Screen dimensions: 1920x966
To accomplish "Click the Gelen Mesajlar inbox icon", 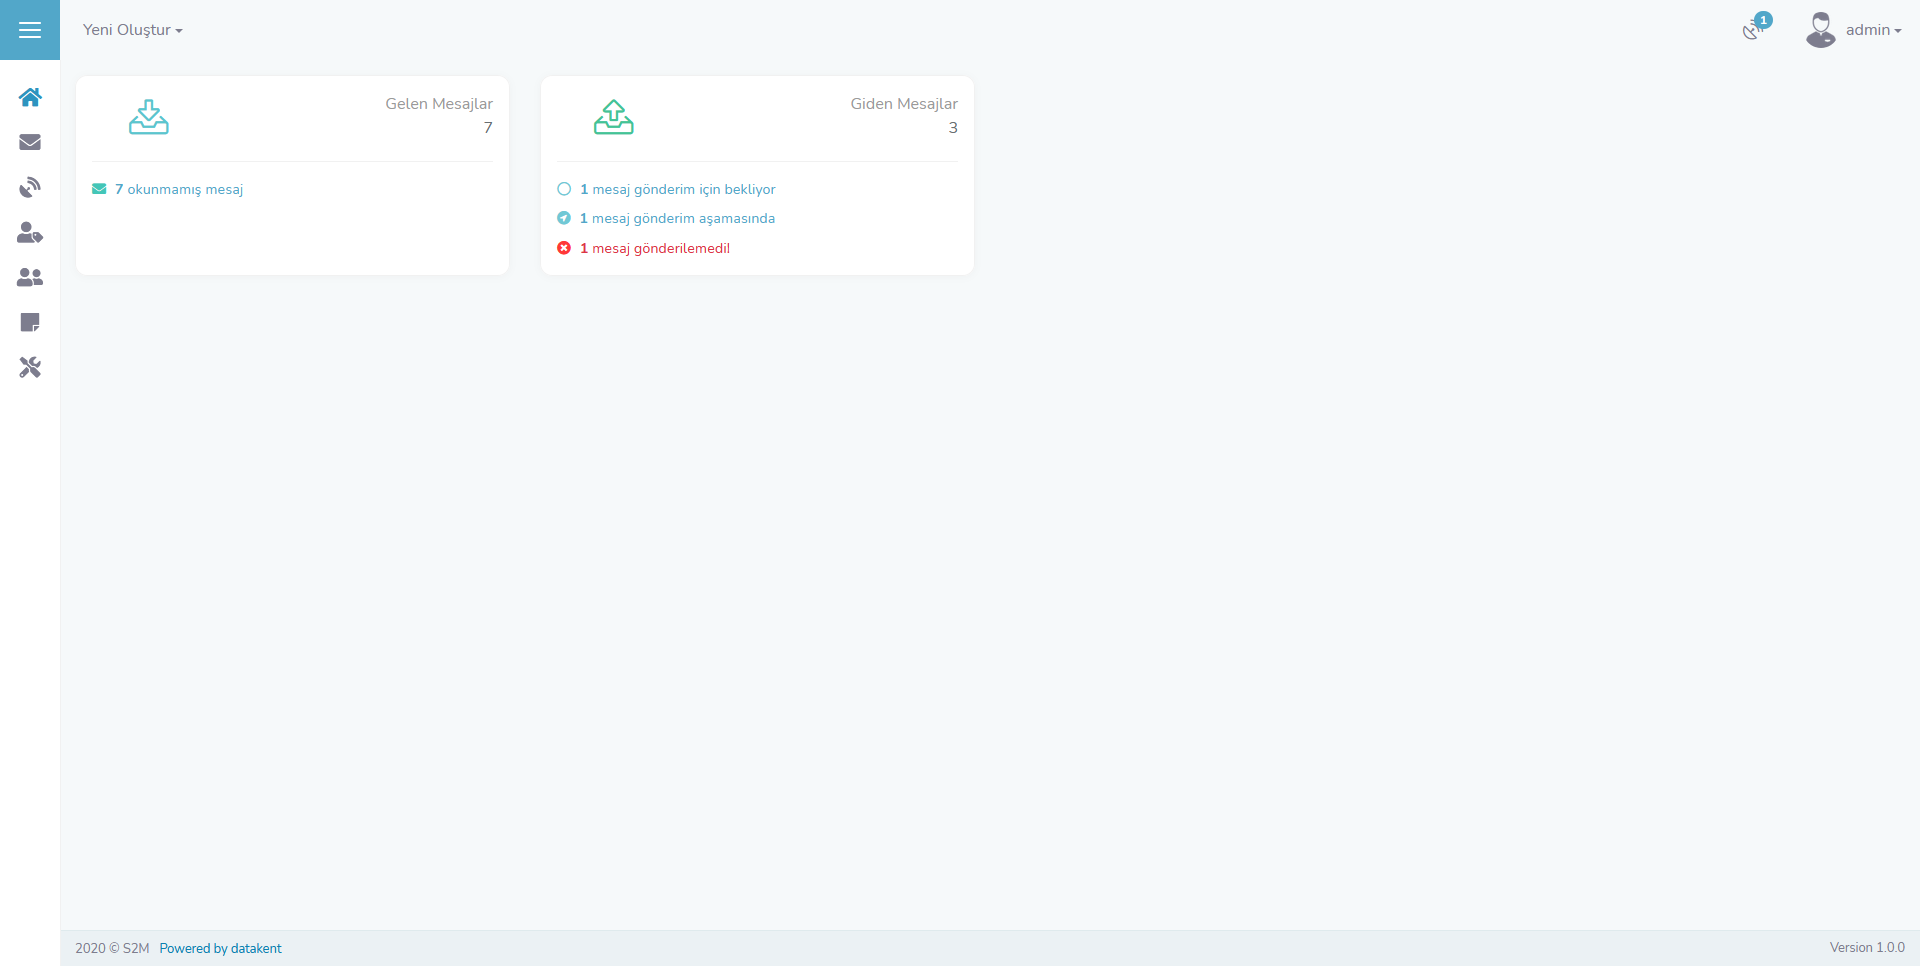I will pyautogui.click(x=149, y=117).
